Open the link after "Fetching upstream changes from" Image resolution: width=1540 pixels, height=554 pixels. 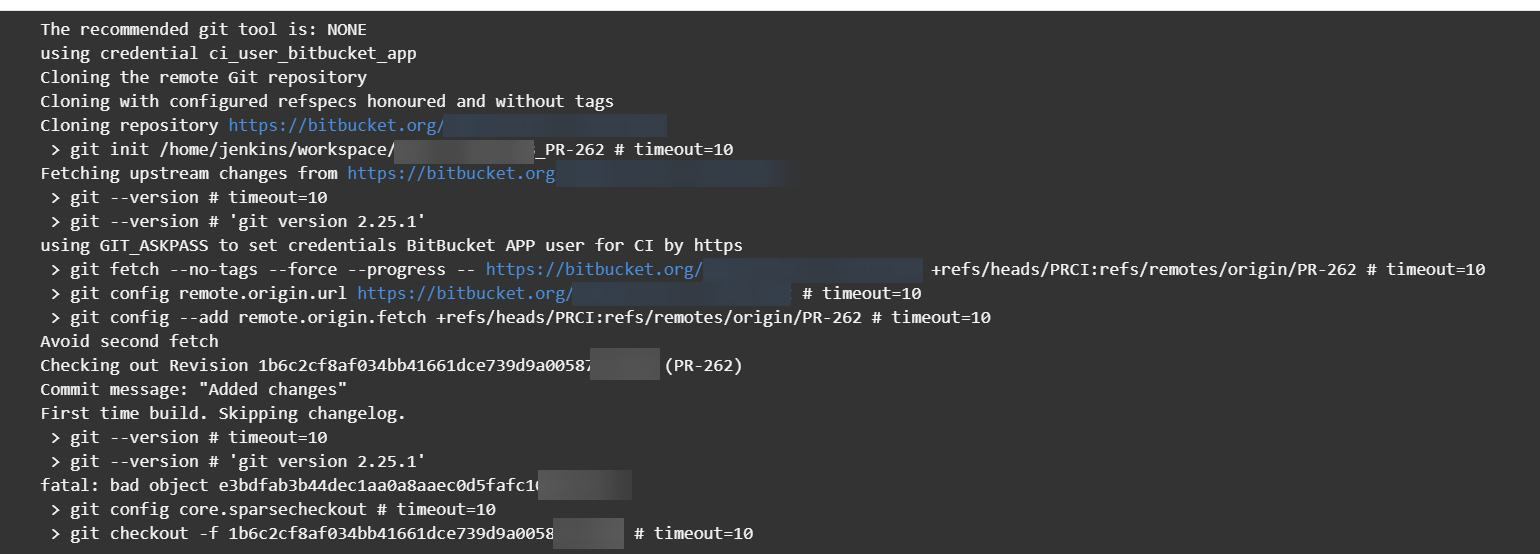[x=571, y=173]
